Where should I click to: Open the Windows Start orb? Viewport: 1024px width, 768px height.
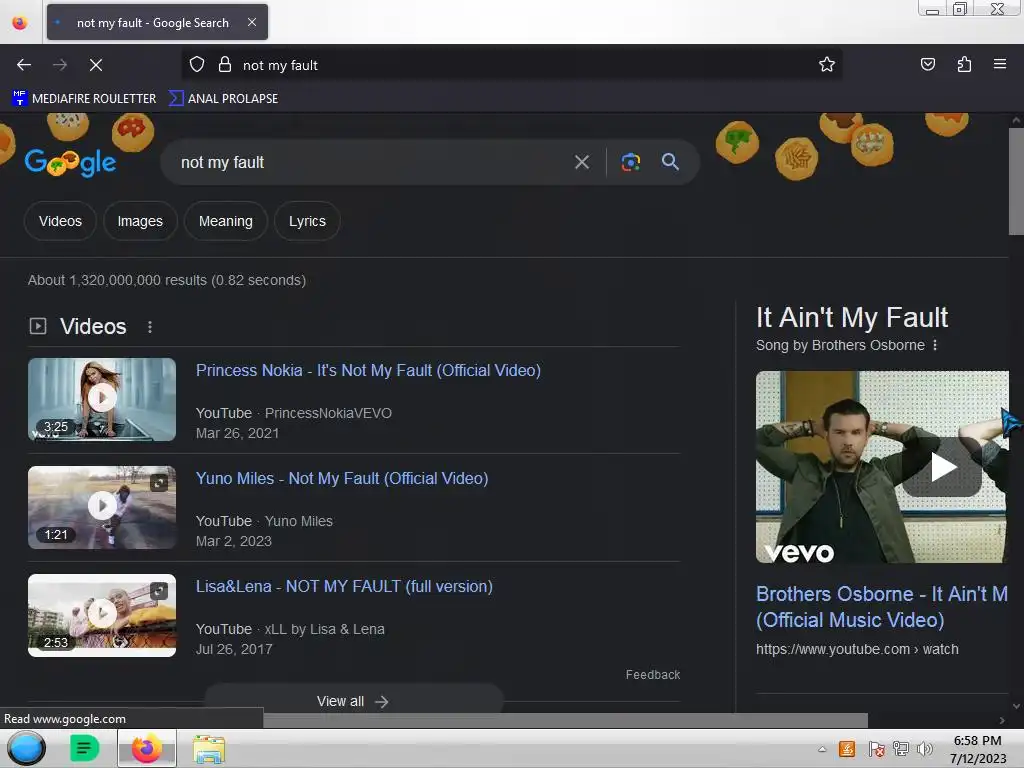[27, 748]
